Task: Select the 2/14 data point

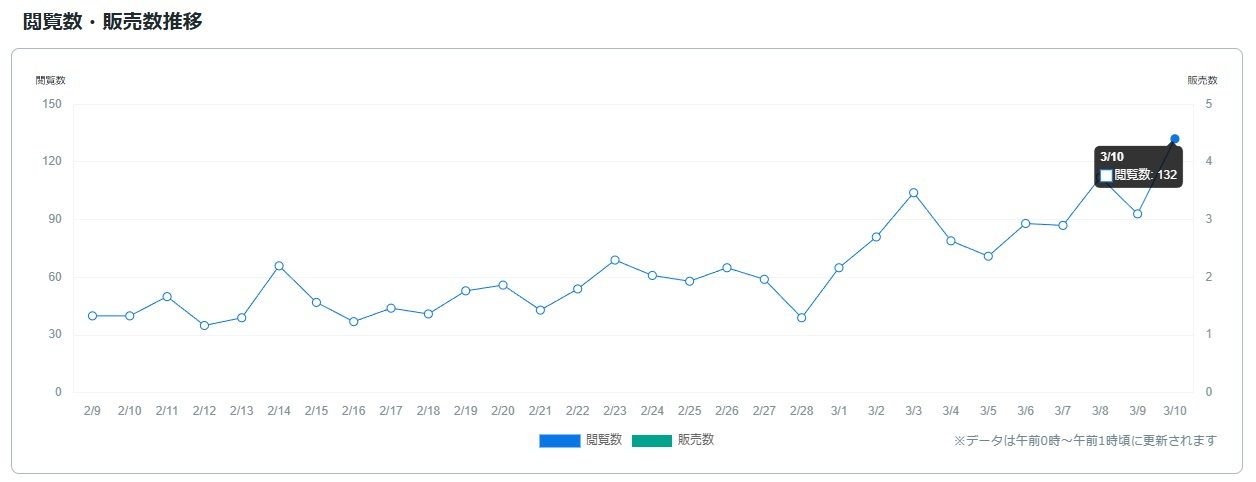Action: coord(279,266)
